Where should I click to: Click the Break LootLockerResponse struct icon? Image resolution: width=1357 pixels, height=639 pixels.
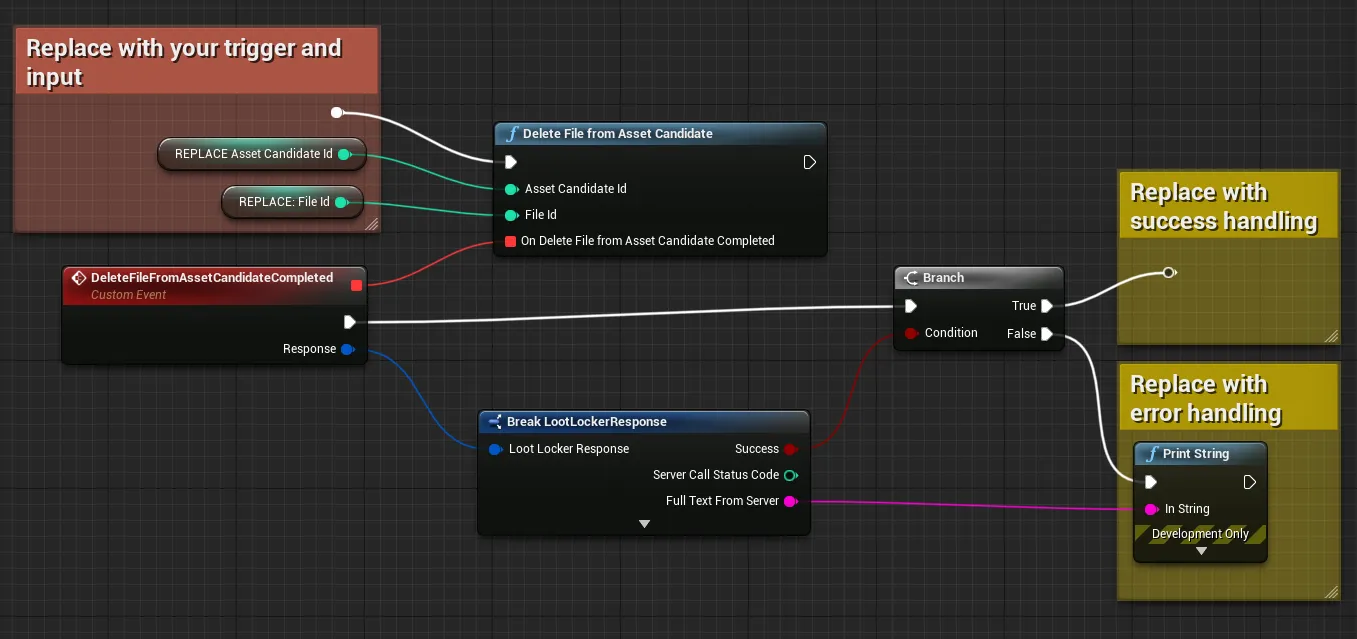(494, 422)
